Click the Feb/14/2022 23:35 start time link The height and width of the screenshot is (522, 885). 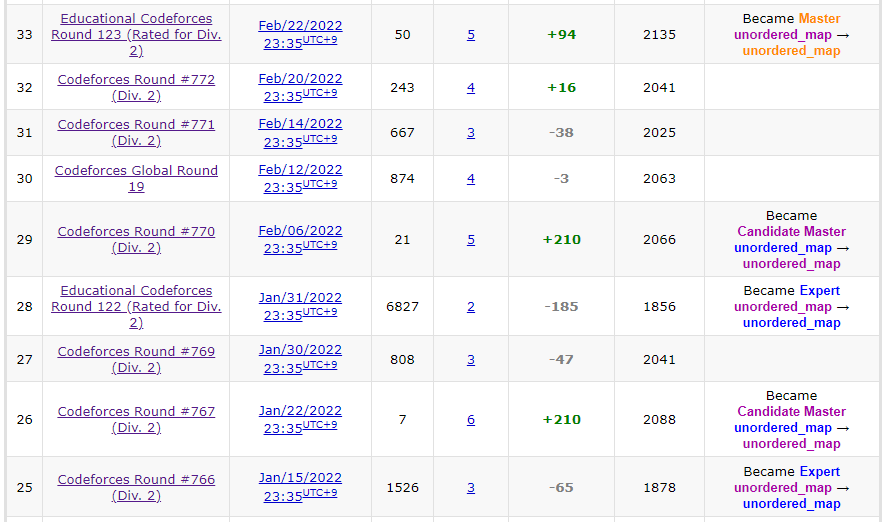(x=300, y=133)
